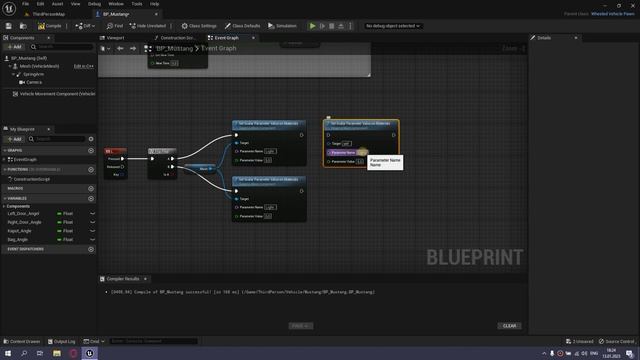The height and width of the screenshot is (360, 640).
Task: Add a new macro with the plus icon
Action: click(91, 189)
